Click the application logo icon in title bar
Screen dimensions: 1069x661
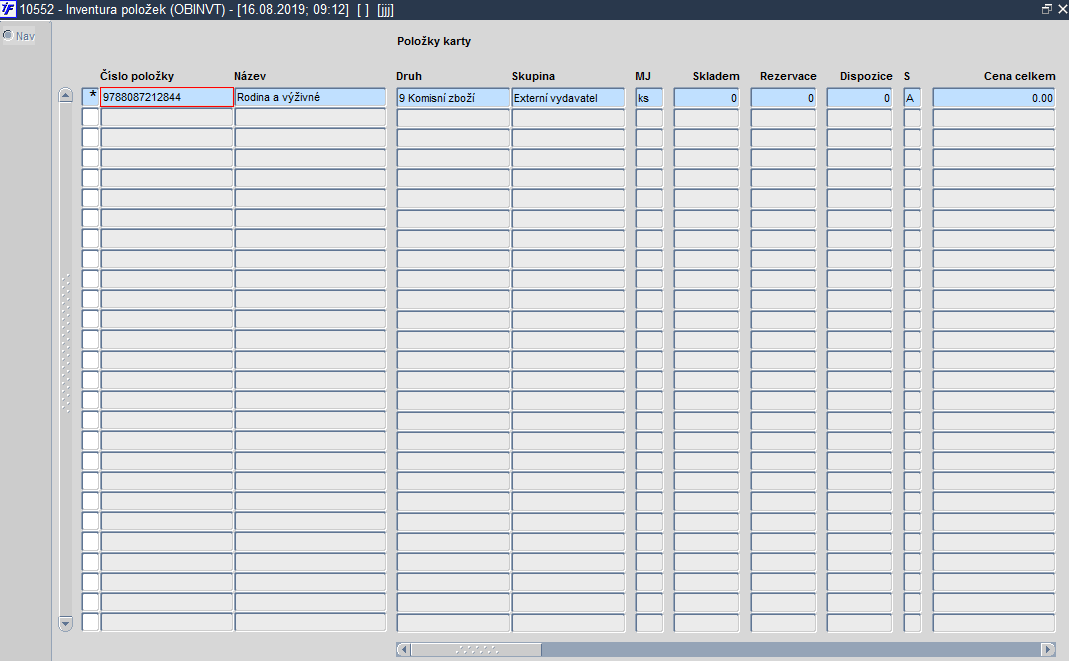(x=8, y=10)
